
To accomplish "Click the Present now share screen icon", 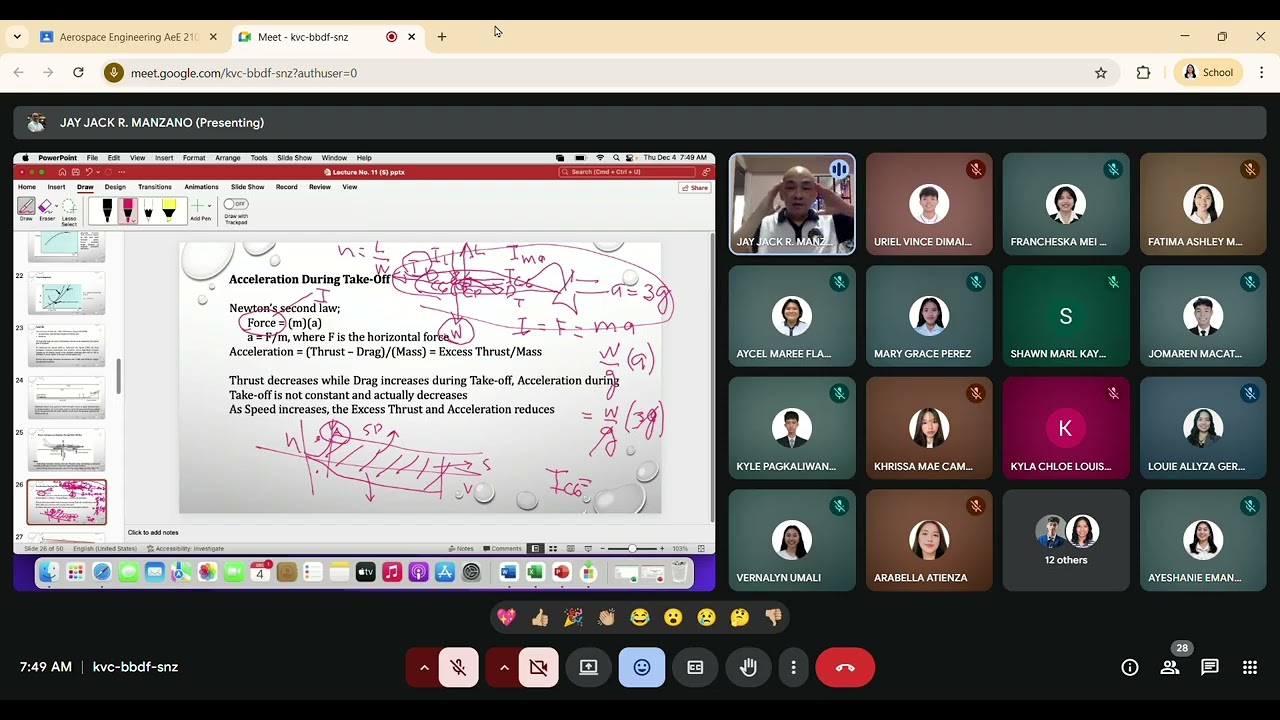I will pos(589,667).
